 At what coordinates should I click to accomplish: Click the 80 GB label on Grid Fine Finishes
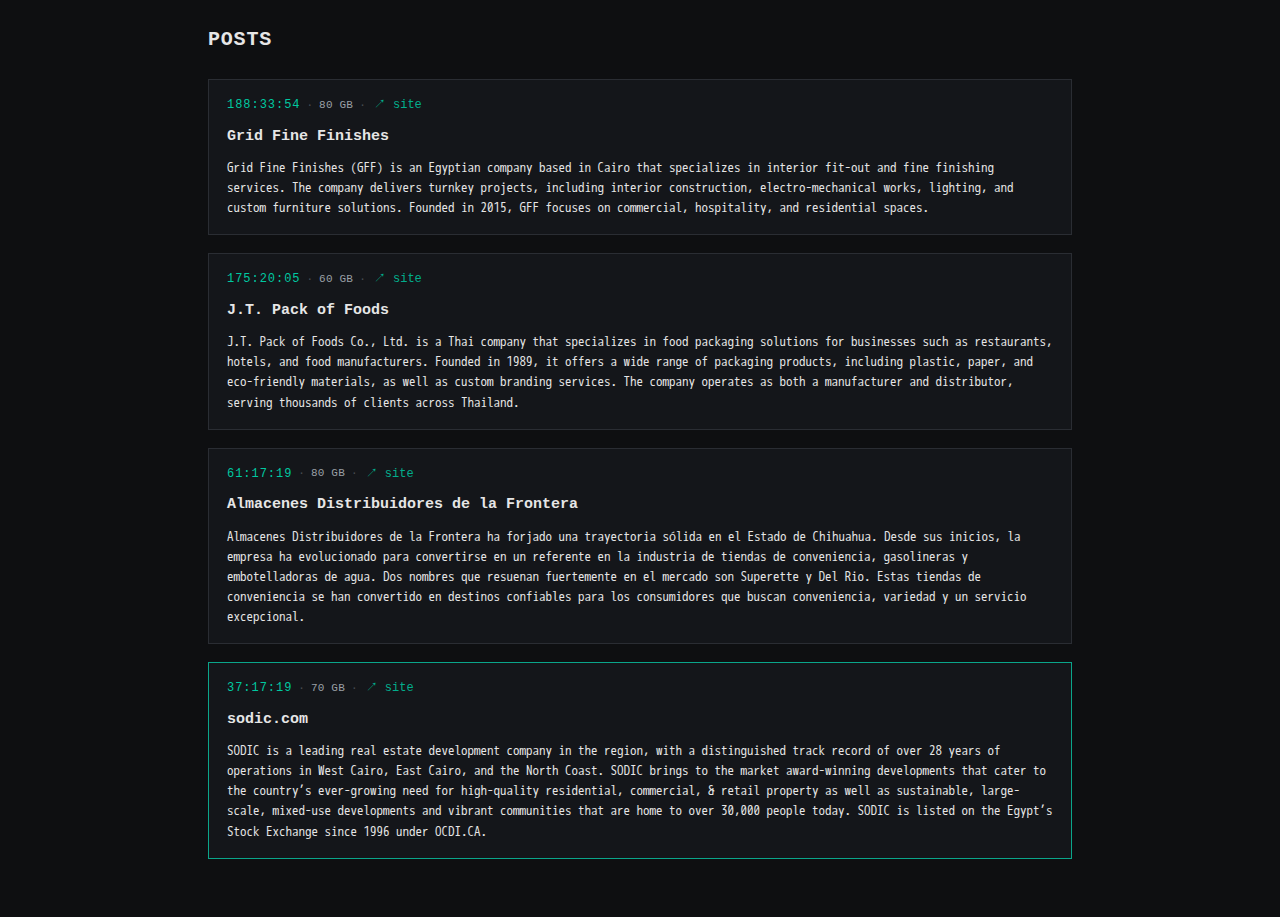[336, 105]
